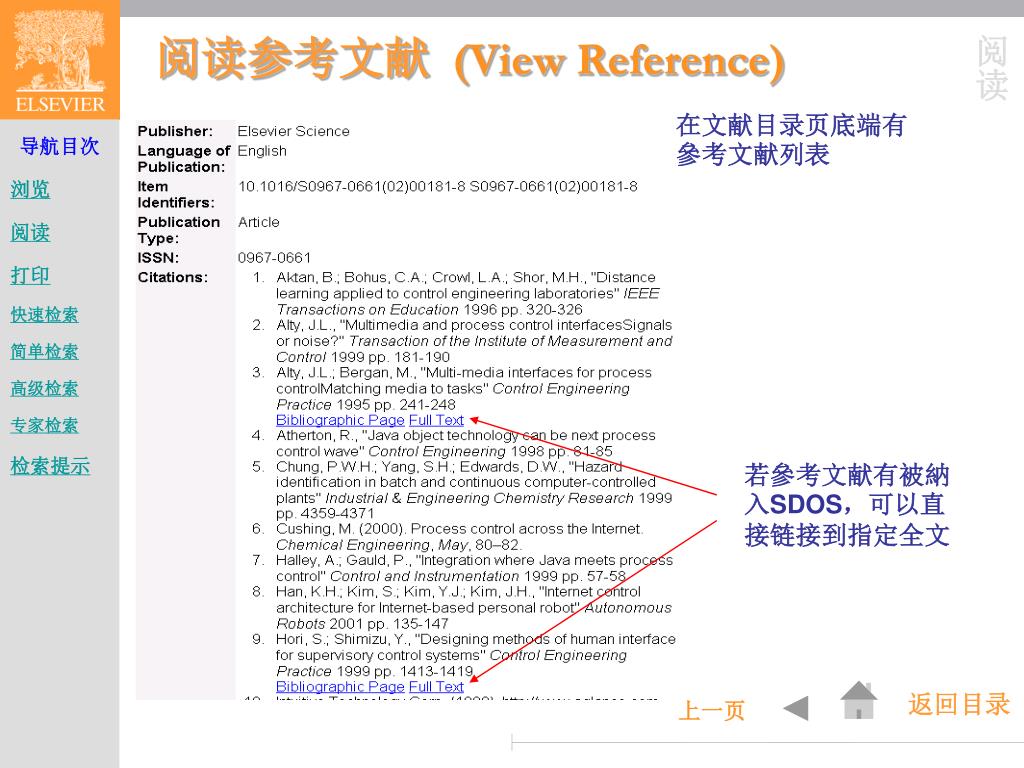Open Full Text link under citation 9
The image size is (1024, 768).
436,686
